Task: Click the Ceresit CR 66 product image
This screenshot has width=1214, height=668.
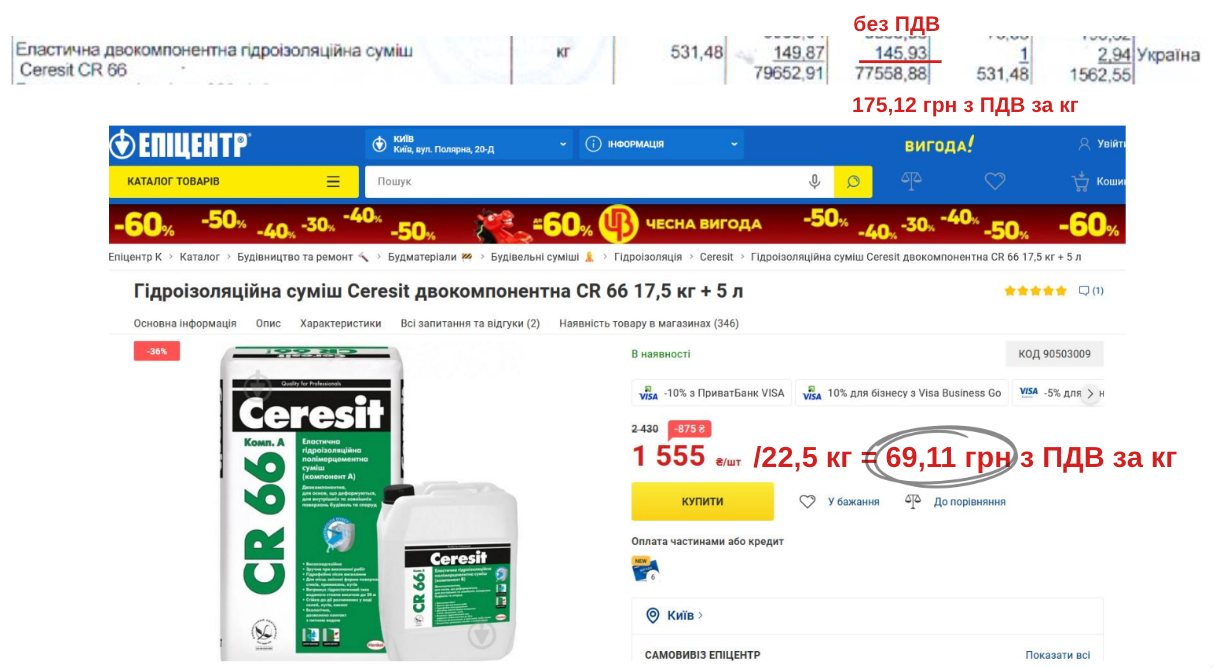Action: [370, 500]
